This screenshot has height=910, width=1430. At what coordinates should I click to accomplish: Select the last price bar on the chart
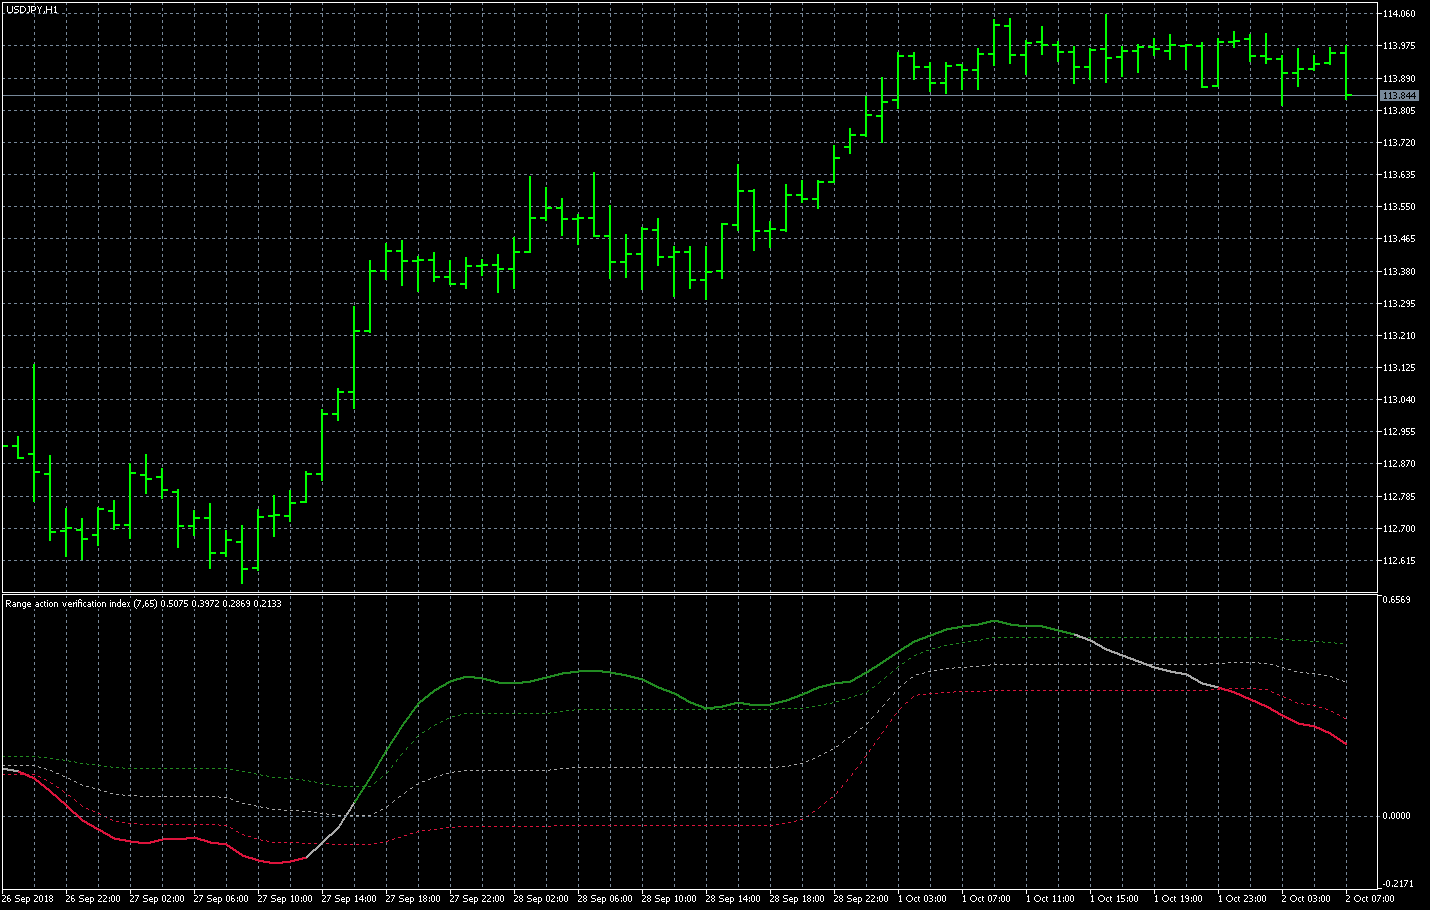pyautogui.click(x=1347, y=72)
